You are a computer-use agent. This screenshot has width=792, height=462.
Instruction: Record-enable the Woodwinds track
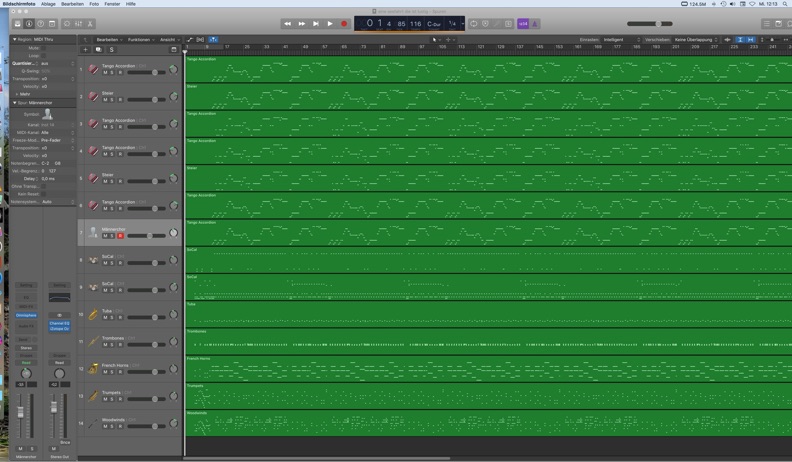point(120,427)
